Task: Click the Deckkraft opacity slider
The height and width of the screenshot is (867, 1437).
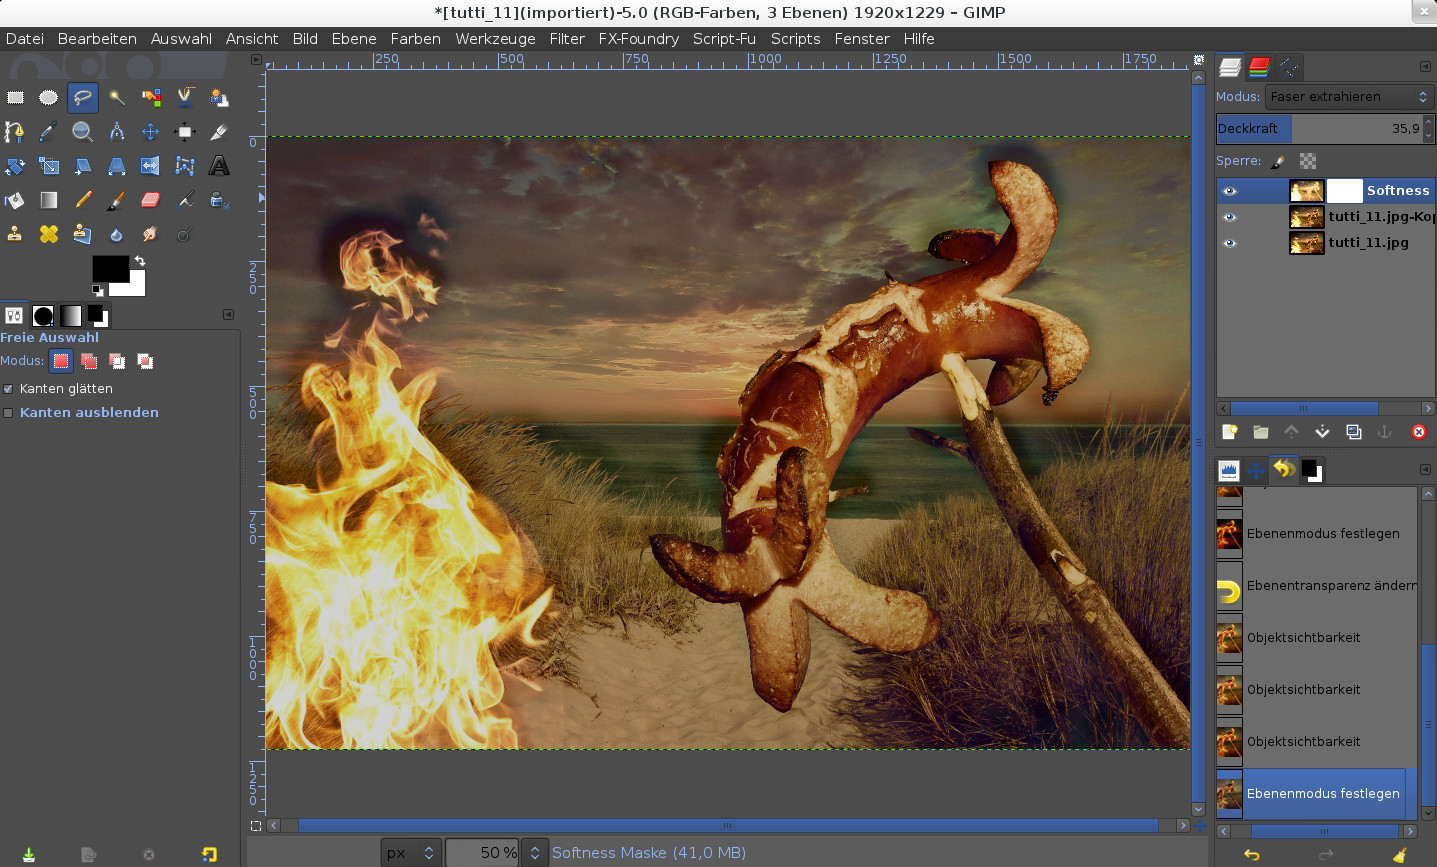Action: [x=1318, y=129]
